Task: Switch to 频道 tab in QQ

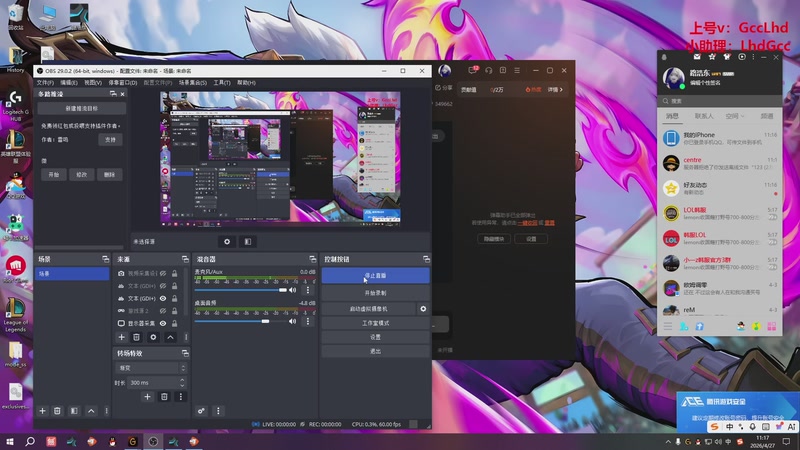Action: pyautogui.click(x=767, y=116)
